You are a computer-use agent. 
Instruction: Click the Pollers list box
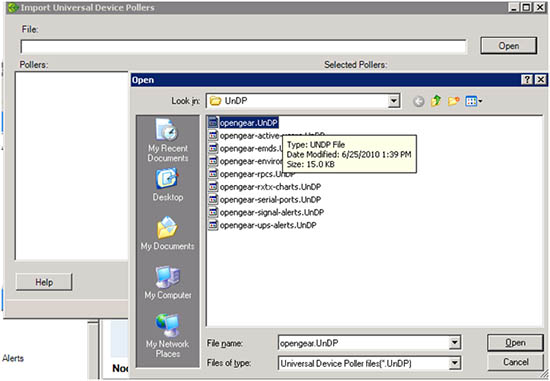72,166
